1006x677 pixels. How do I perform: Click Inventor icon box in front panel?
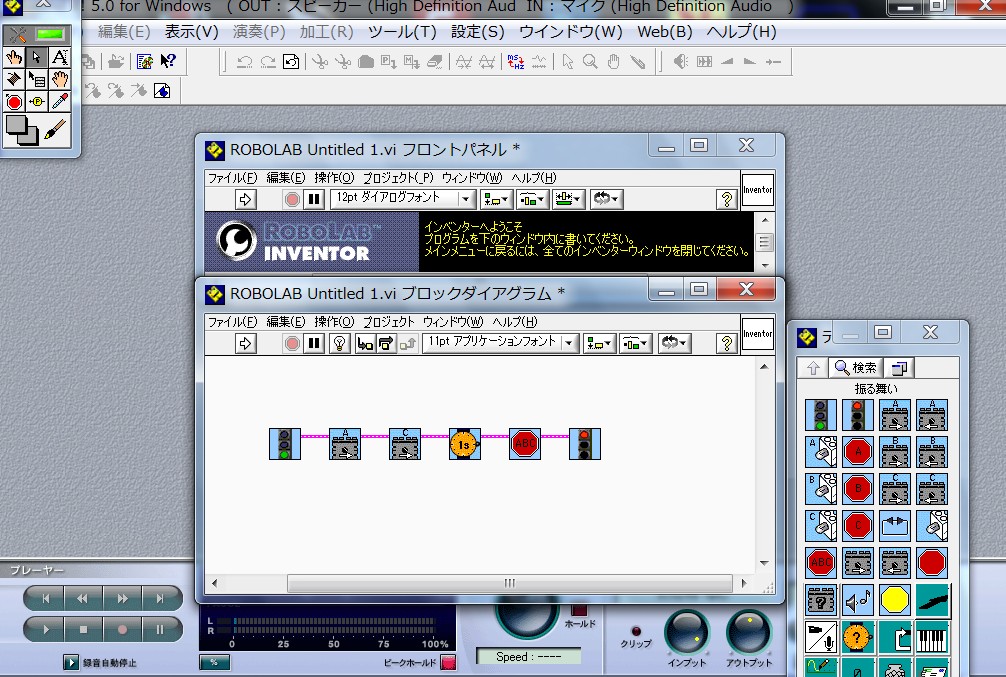point(758,190)
